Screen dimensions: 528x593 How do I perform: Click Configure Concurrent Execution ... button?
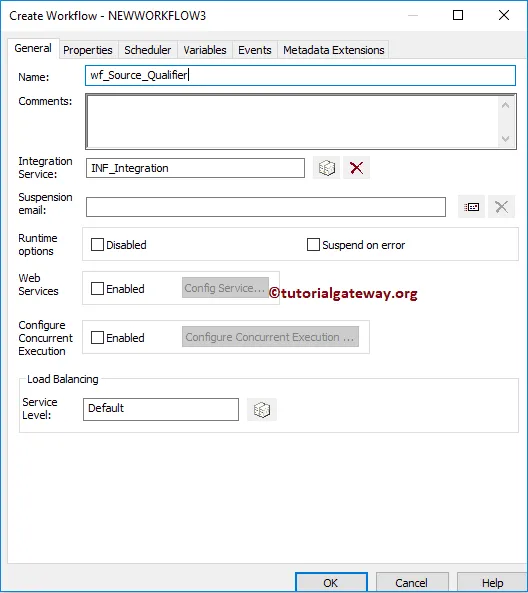click(270, 337)
